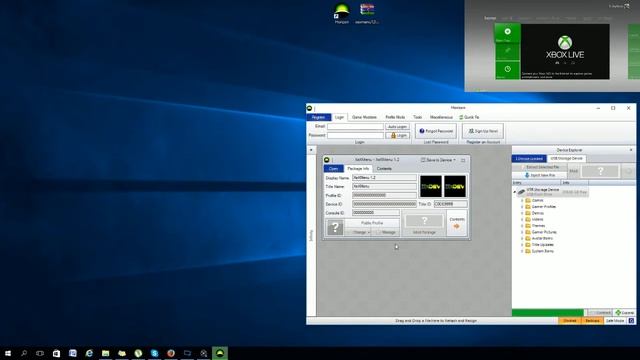Screen dimensions: 640x360
Task: Close the Device Explorer panel
Action: click(631, 150)
